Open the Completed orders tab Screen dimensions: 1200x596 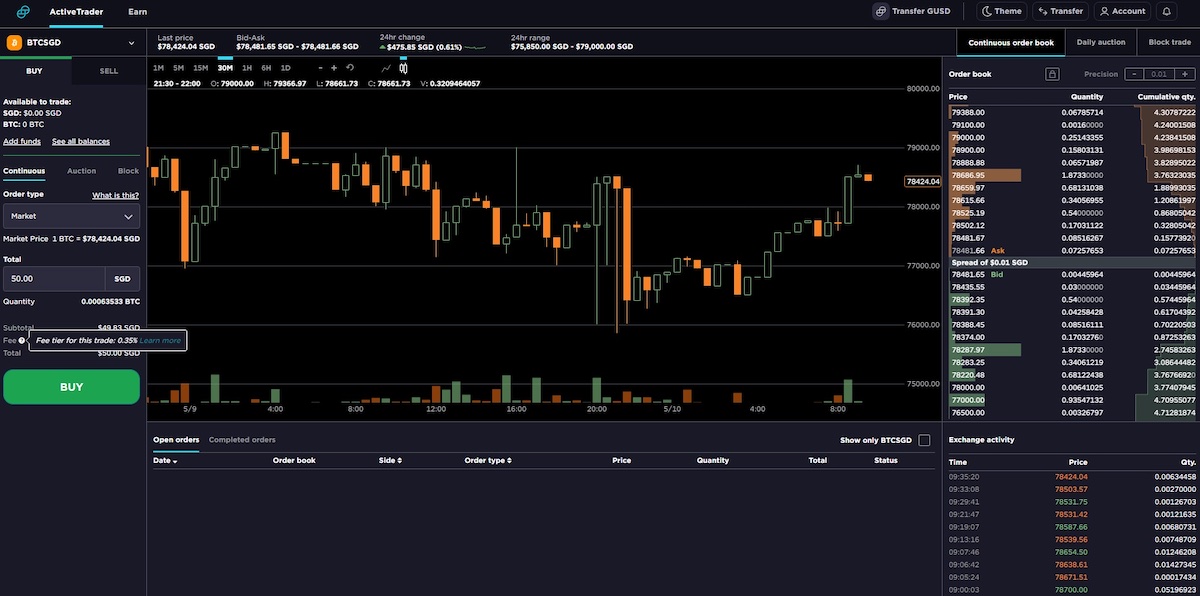tap(242, 440)
